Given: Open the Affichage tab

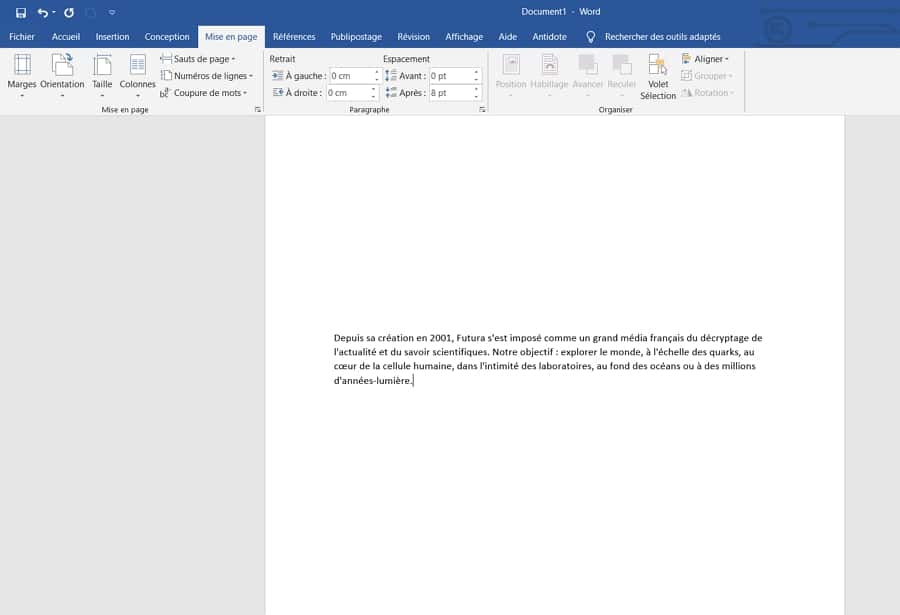Looking at the screenshot, I should pyautogui.click(x=464, y=36).
